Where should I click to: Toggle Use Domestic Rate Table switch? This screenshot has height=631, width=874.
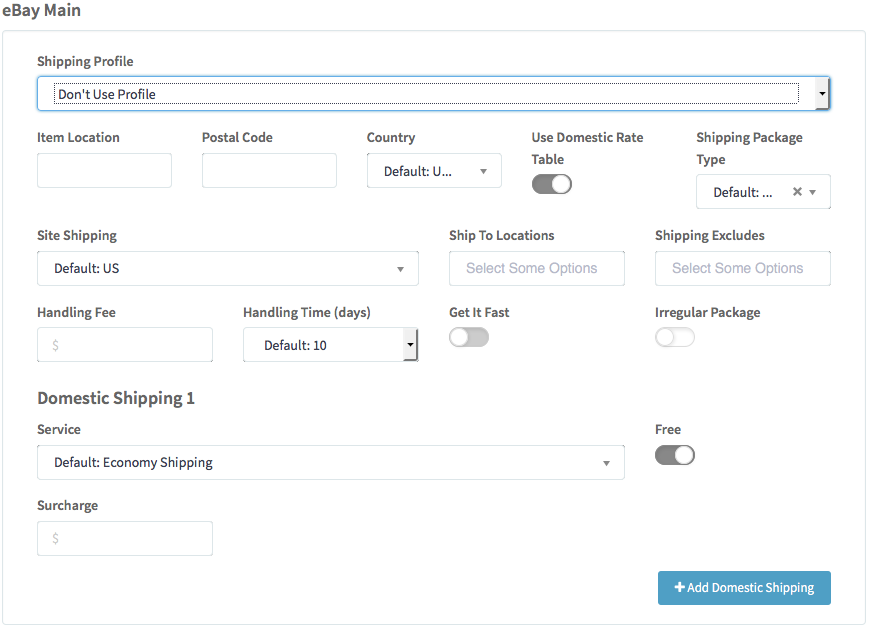coord(551,184)
